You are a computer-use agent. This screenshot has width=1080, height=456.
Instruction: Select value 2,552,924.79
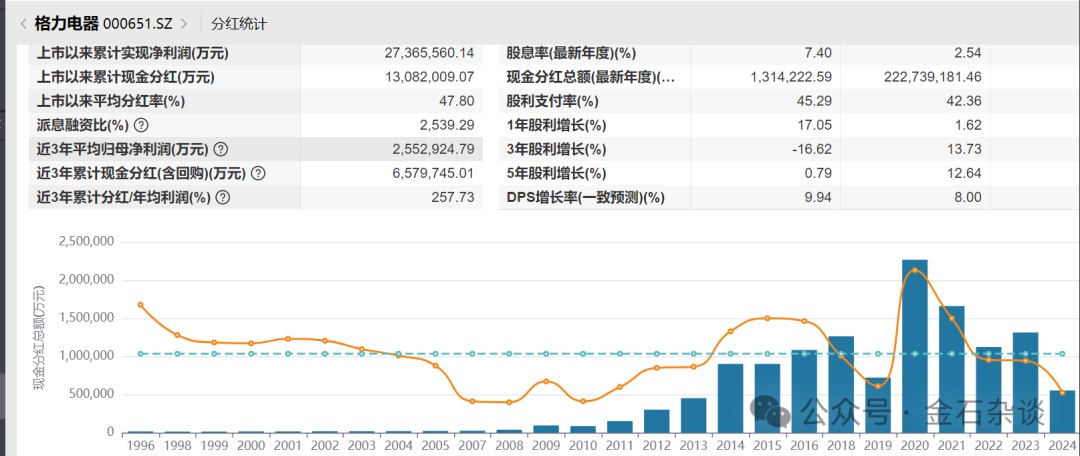tap(435, 149)
